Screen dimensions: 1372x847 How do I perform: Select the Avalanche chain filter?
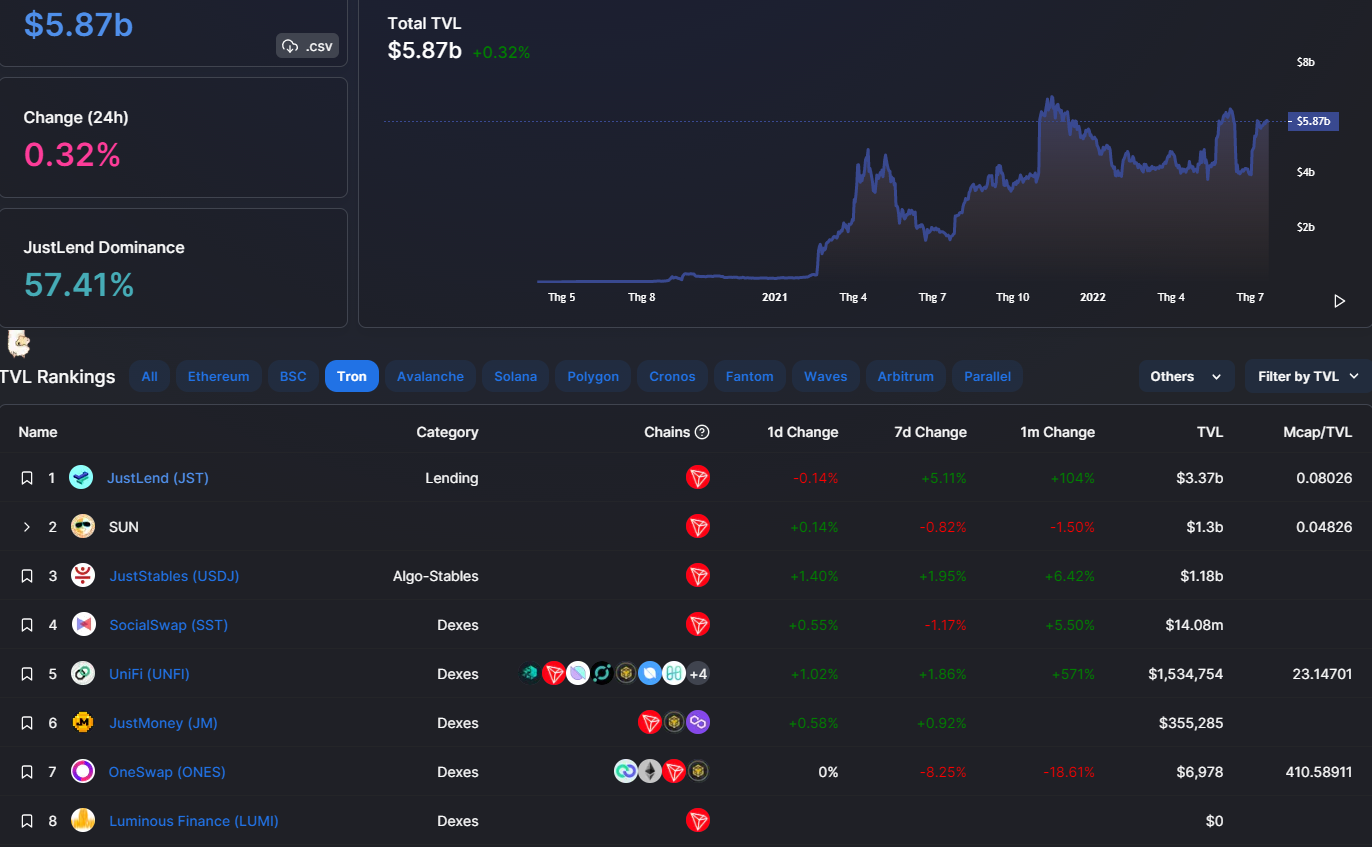(430, 376)
